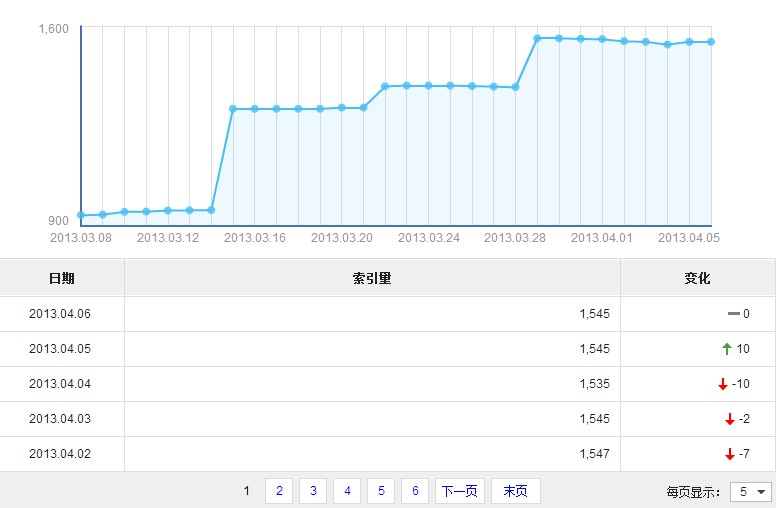Viewport: 784px width, 508px height.
Task: Click the 索引量 column header
Action: [372, 278]
